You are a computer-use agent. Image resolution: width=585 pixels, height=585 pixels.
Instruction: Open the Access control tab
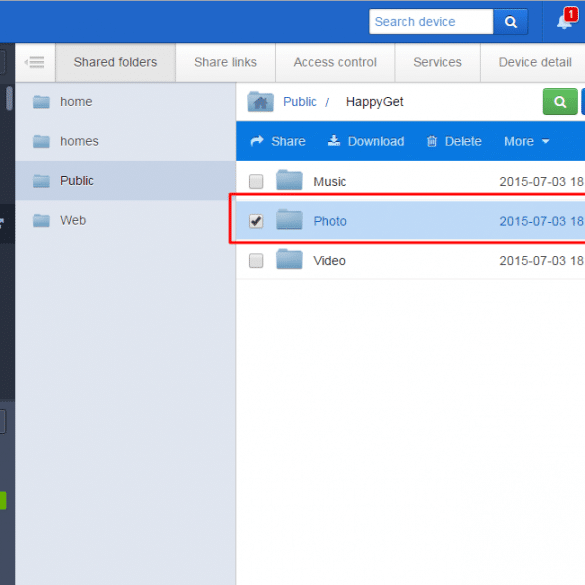(335, 62)
